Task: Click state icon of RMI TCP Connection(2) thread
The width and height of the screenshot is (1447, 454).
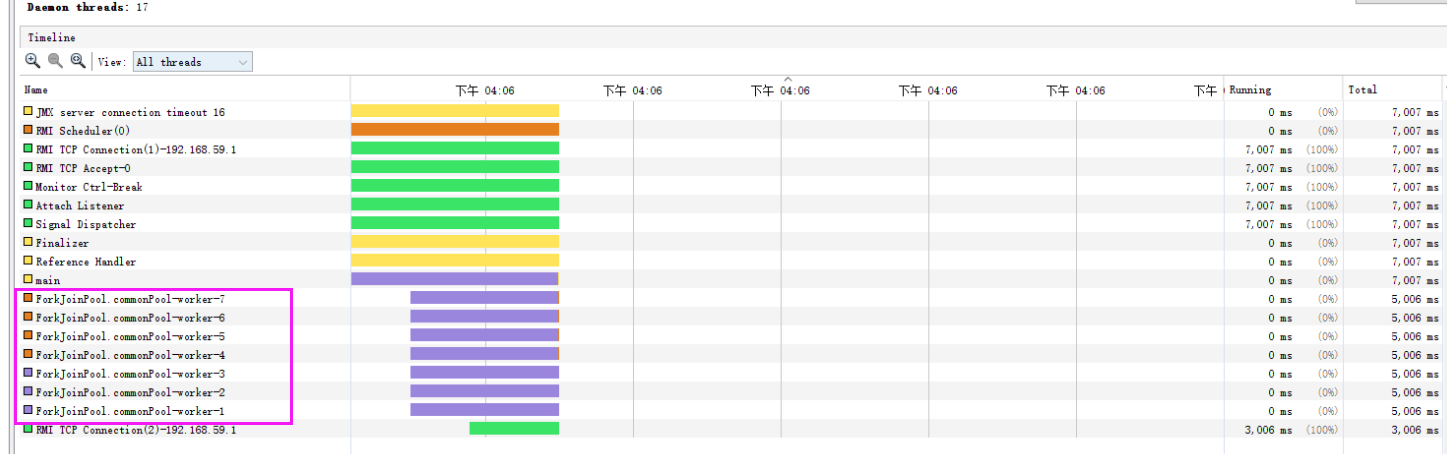Action: click(x=28, y=429)
